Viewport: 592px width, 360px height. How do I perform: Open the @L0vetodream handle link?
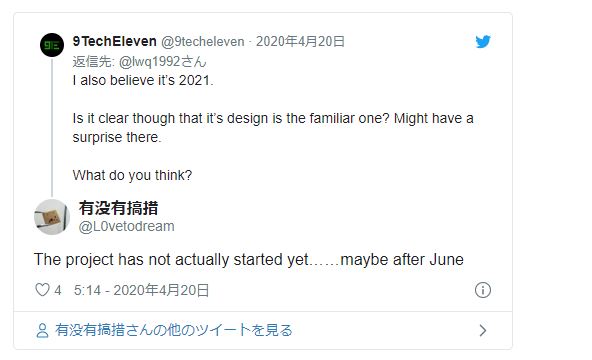[126, 226]
